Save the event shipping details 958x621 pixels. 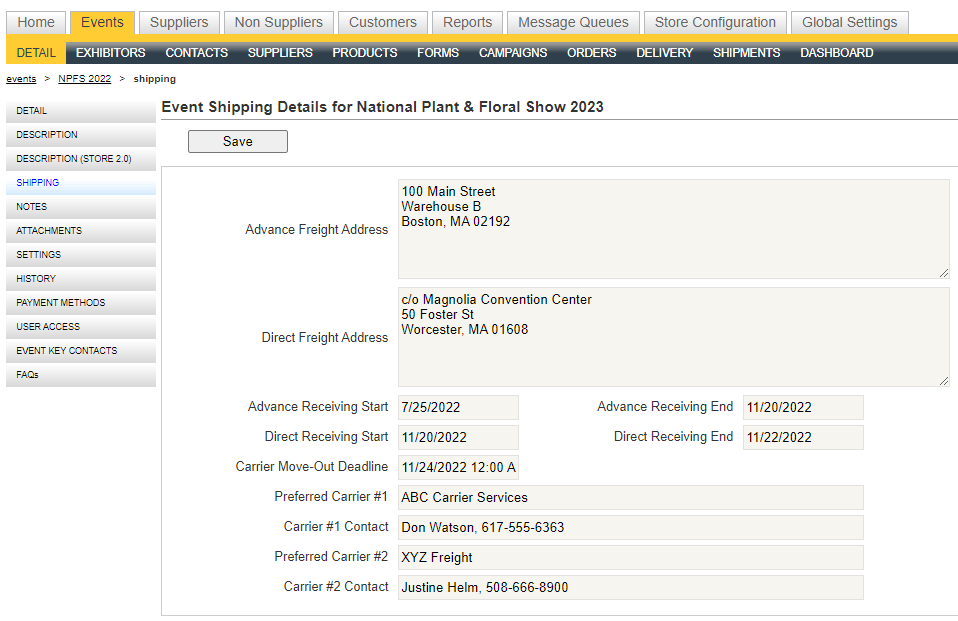[237, 141]
